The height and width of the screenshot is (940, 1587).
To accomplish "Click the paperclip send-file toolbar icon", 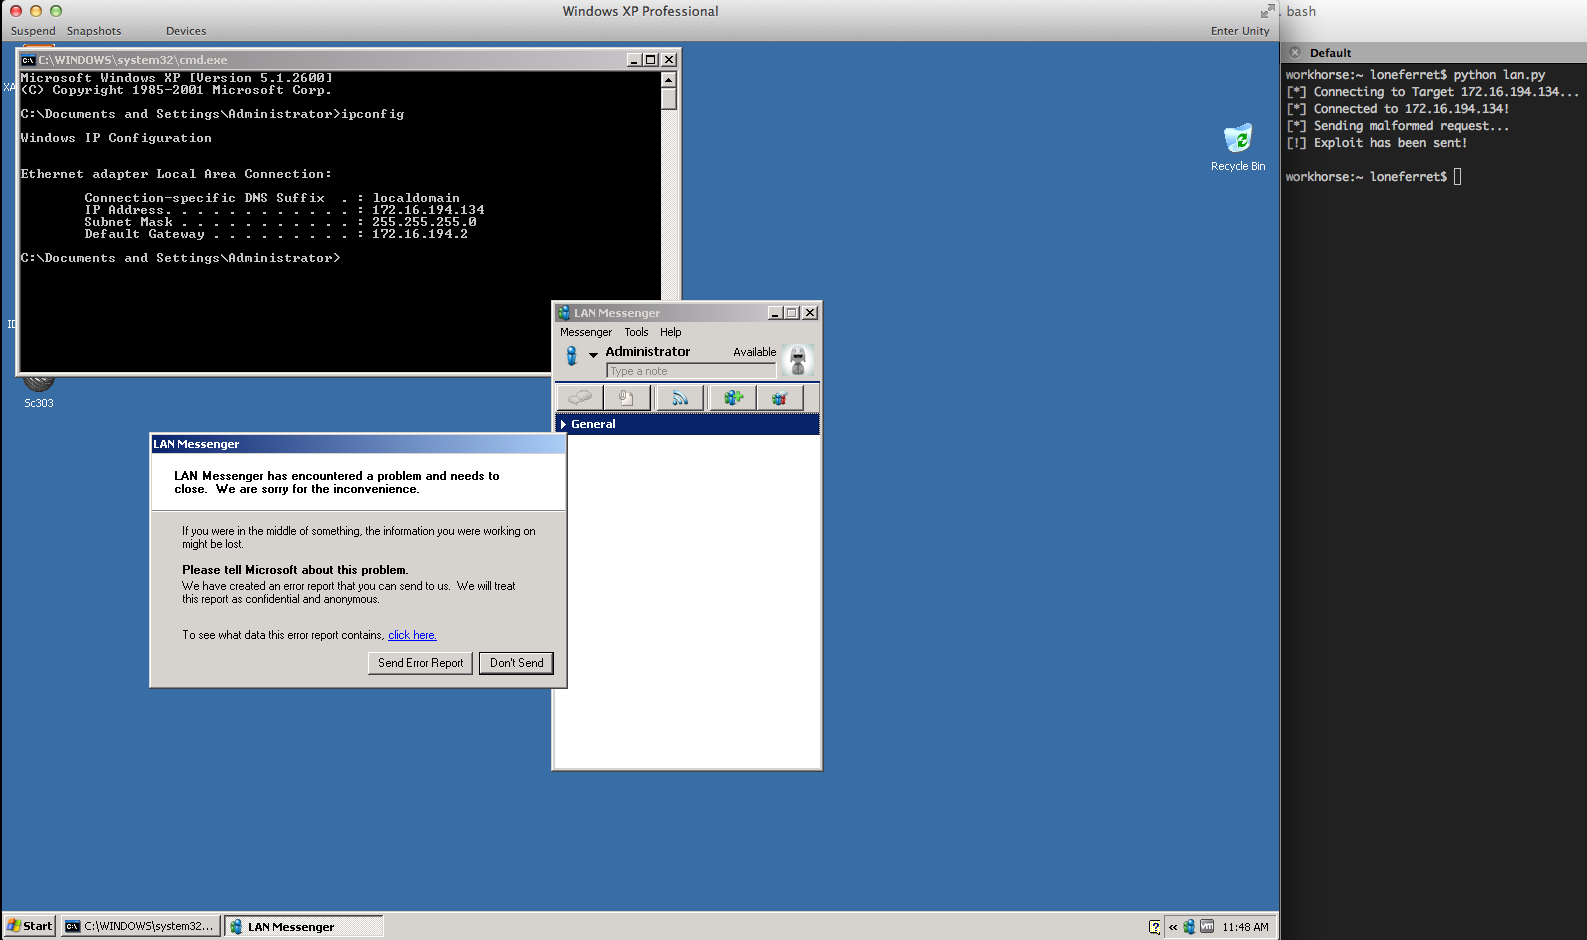I will pyautogui.click(x=626, y=398).
